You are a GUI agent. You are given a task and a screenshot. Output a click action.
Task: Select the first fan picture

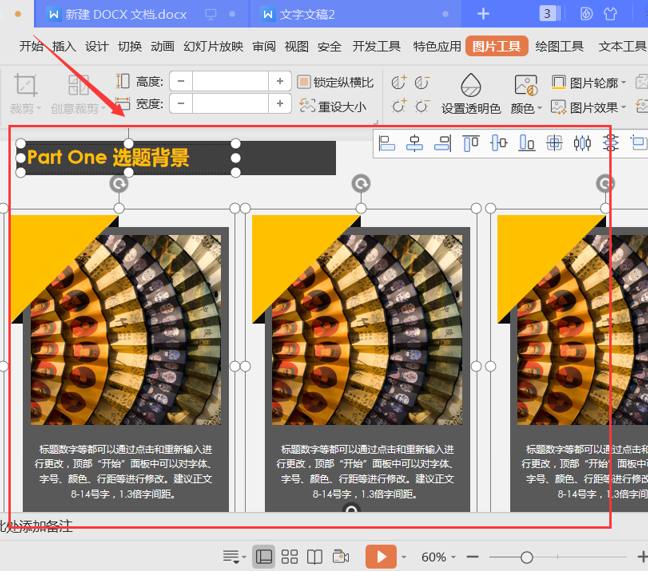tap(126, 330)
